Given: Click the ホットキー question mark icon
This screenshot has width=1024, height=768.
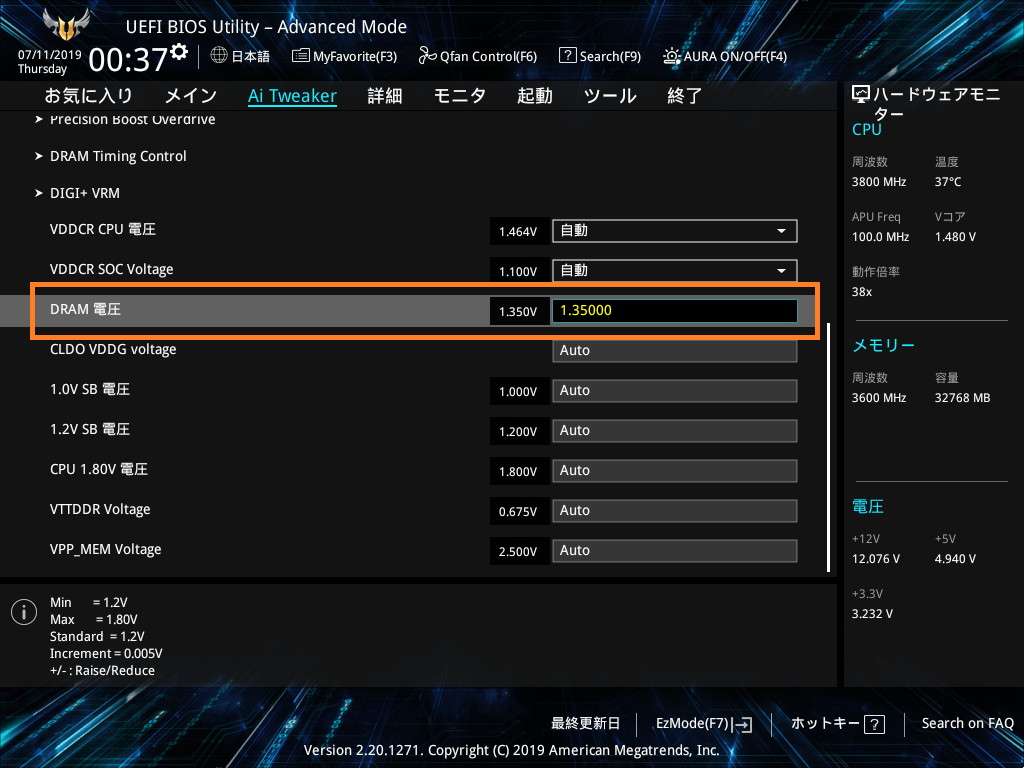Looking at the screenshot, I should click(x=874, y=724).
